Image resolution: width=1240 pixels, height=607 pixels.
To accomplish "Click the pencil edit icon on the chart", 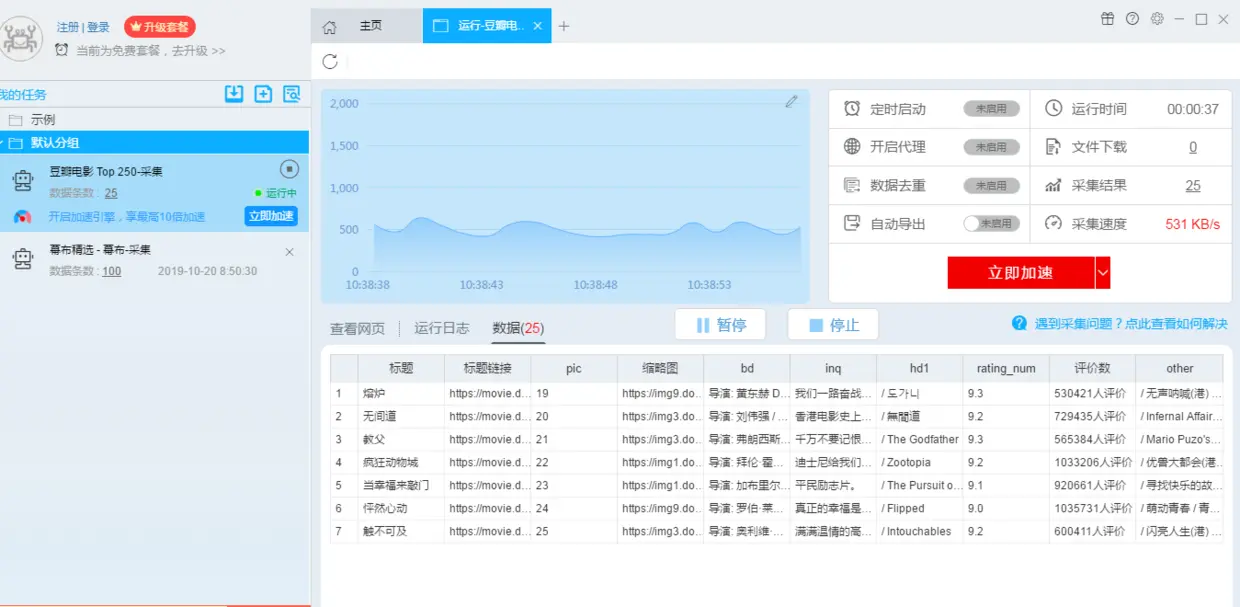I will tap(791, 101).
